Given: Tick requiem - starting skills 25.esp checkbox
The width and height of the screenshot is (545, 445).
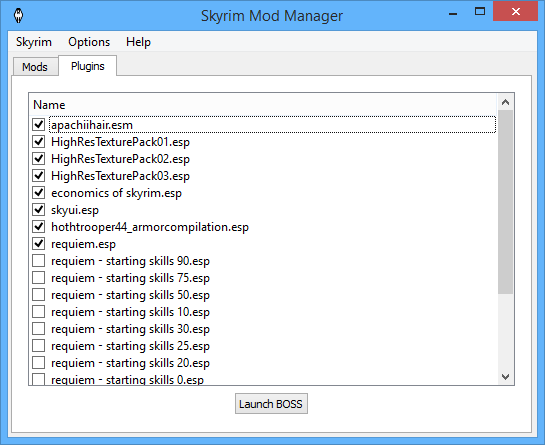Looking at the screenshot, I should (39, 346).
